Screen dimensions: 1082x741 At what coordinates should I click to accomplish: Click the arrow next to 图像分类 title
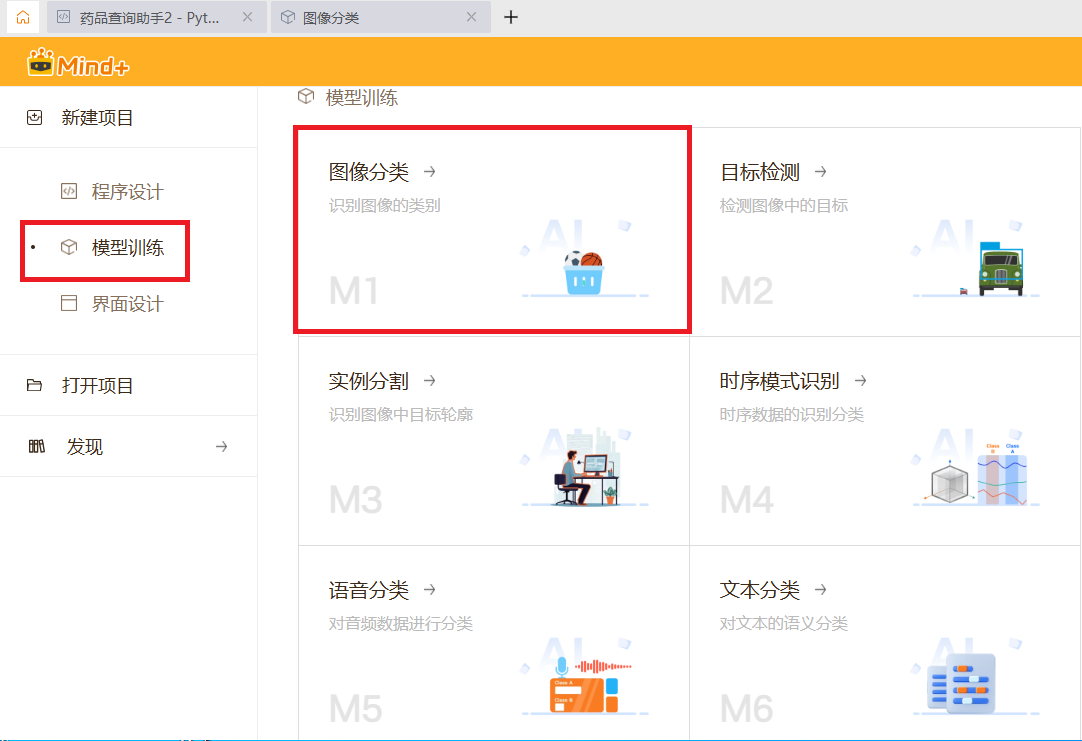(x=428, y=171)
